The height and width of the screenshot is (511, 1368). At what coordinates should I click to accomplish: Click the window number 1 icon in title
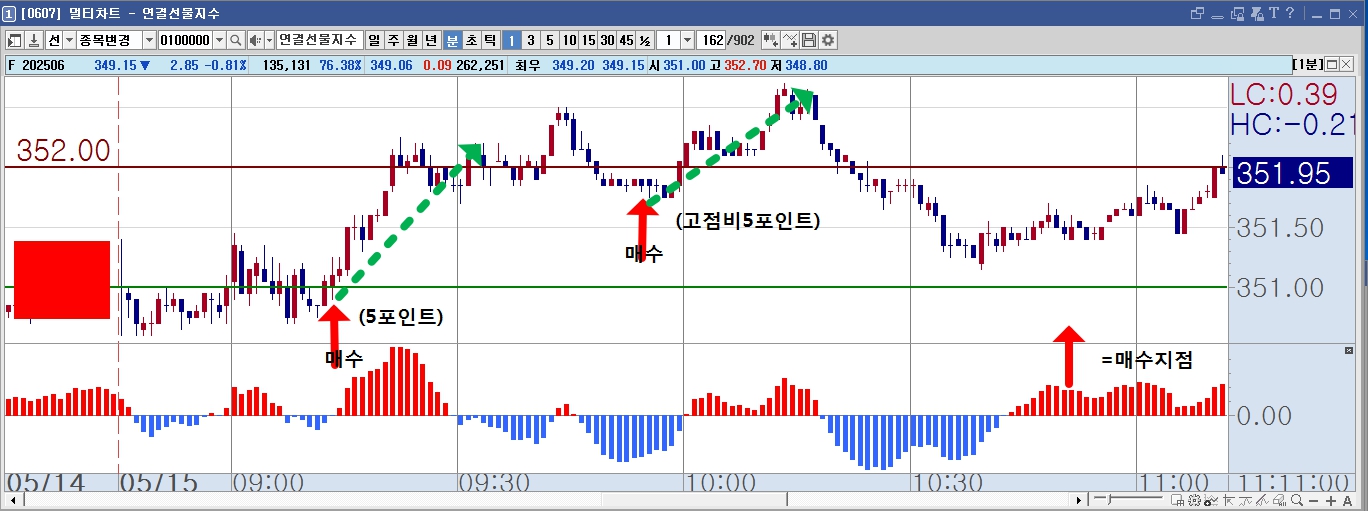[x=9, y=13]
